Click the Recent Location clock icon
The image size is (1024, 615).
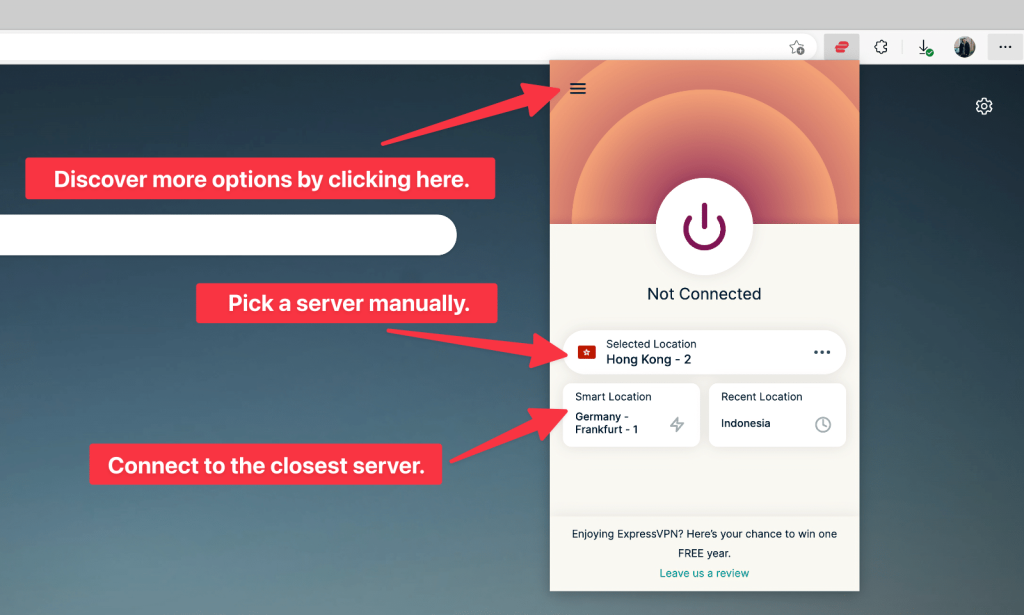[x=823, y=424]
